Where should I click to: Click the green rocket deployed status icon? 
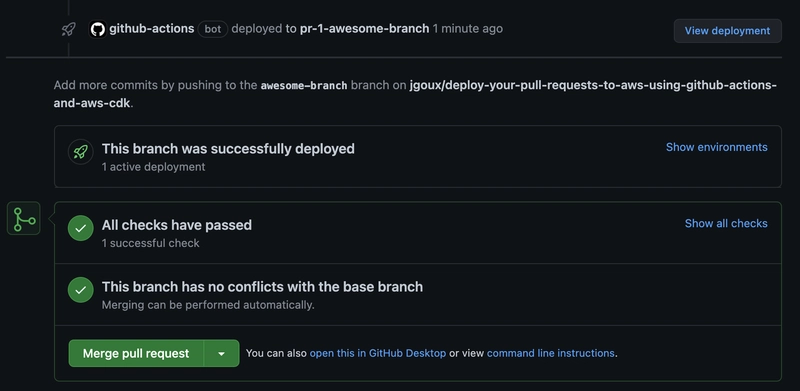[81, 152]
